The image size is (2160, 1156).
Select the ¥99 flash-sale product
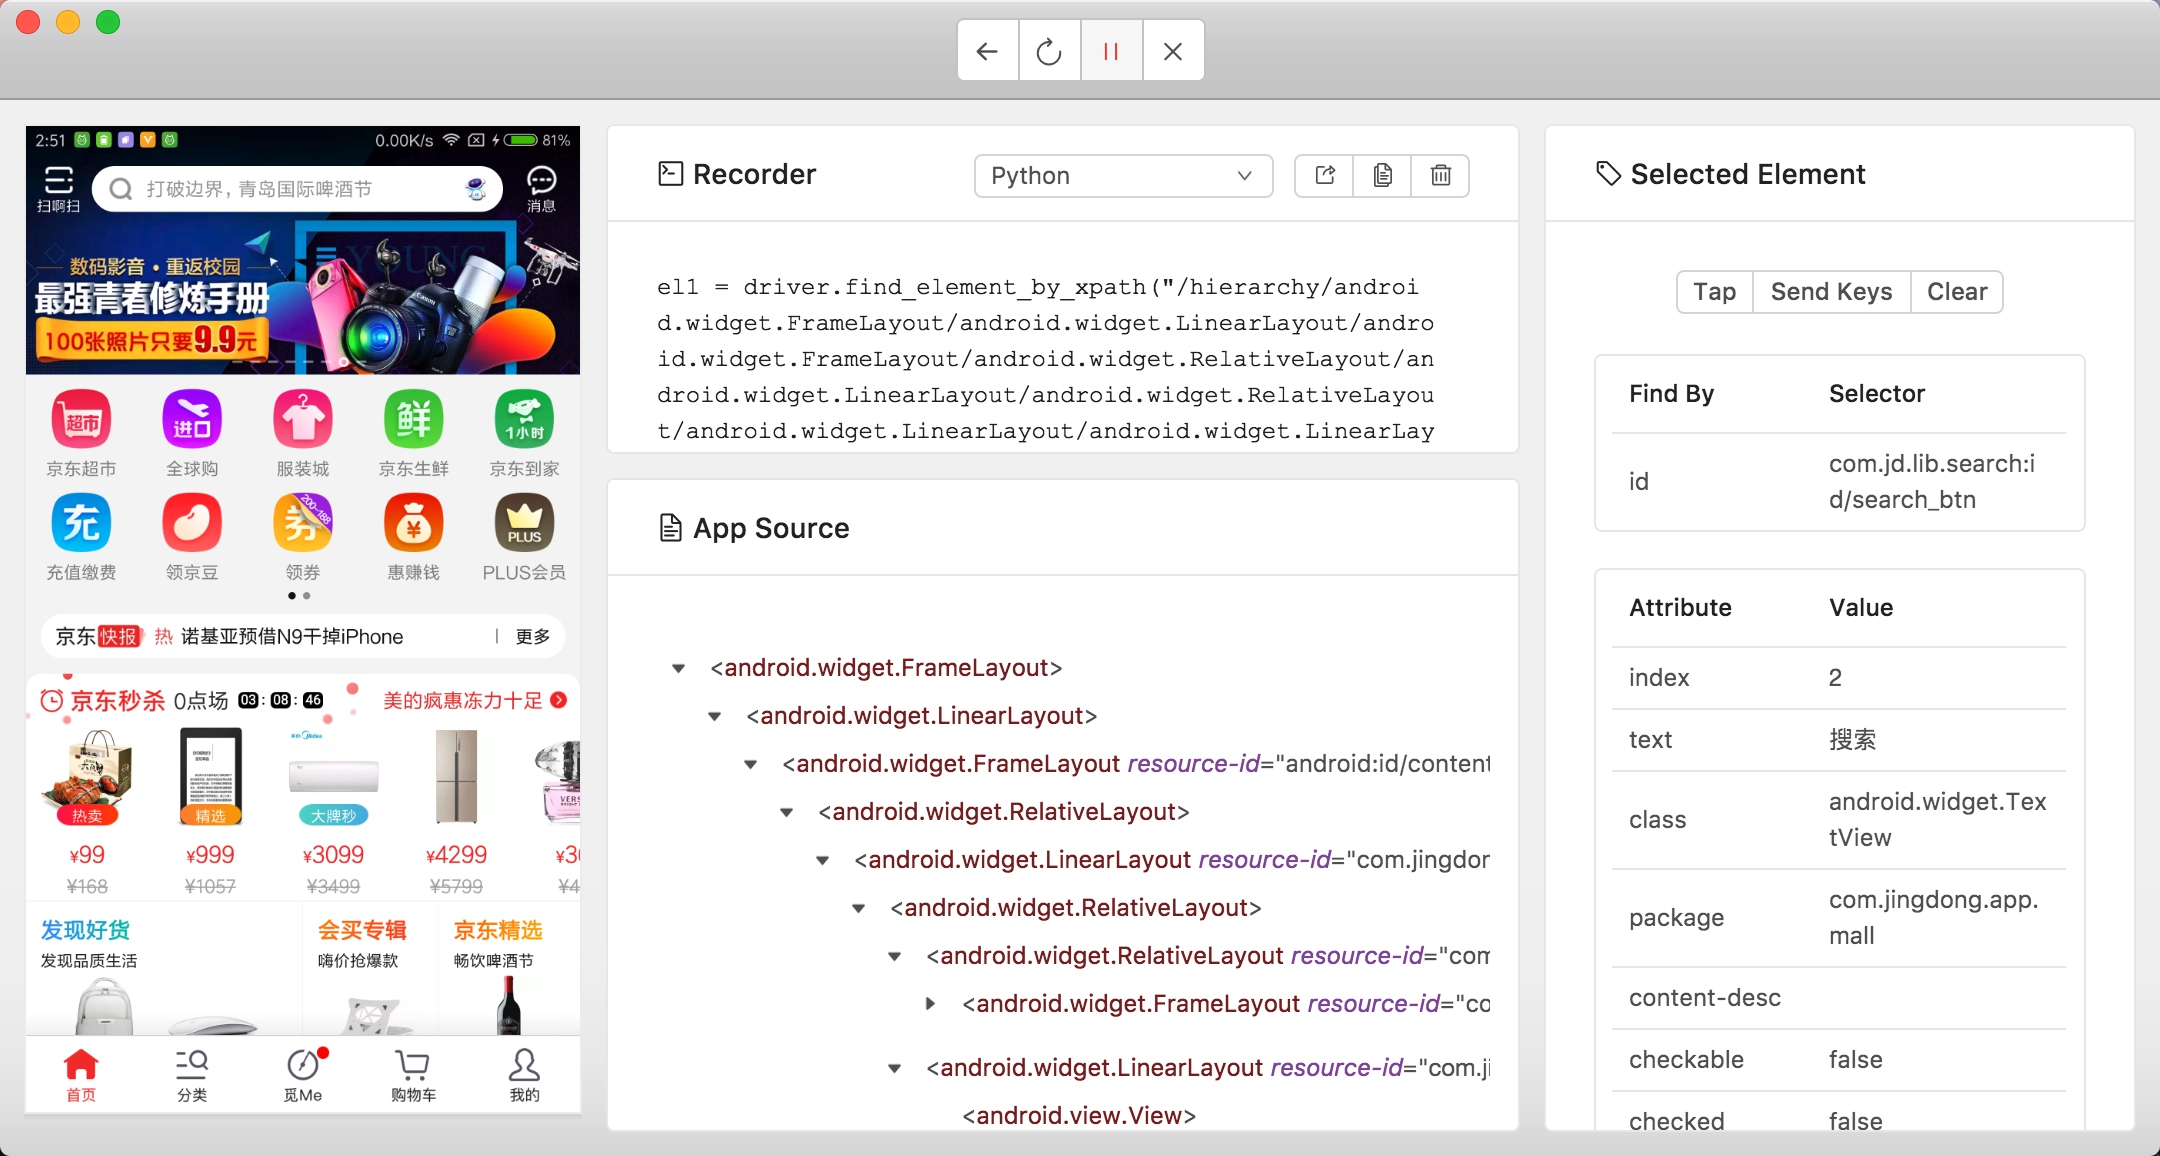click(87, 812)
